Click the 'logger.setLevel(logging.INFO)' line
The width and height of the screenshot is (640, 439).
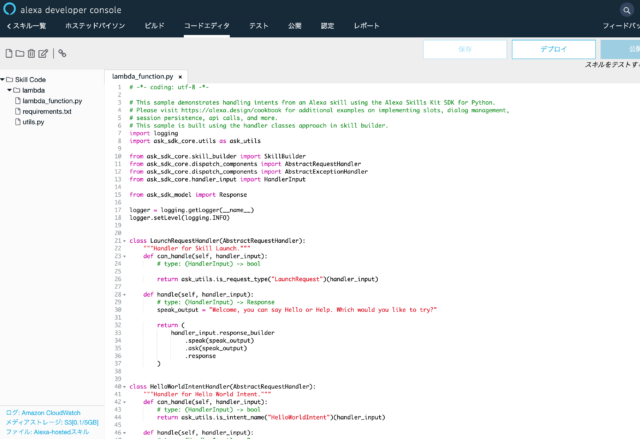pos(180,218)
